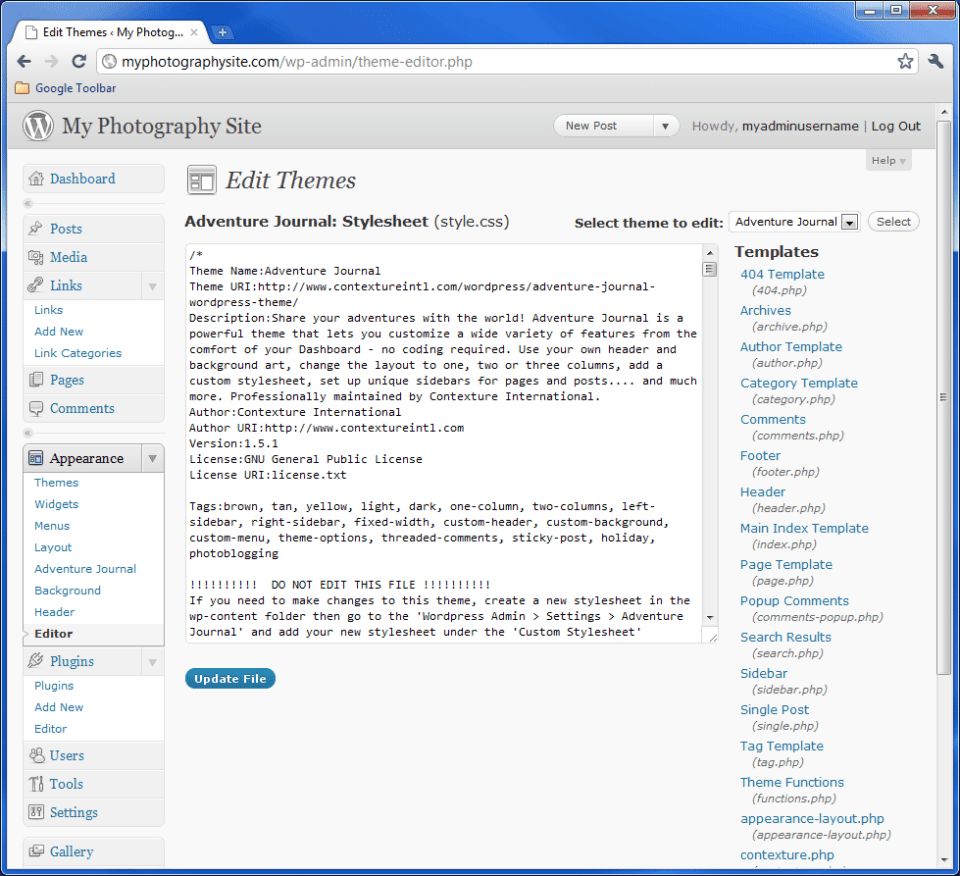This screenshot has width=960, height=876.
Task: Open Menus under Appearance
Action: 52,525
